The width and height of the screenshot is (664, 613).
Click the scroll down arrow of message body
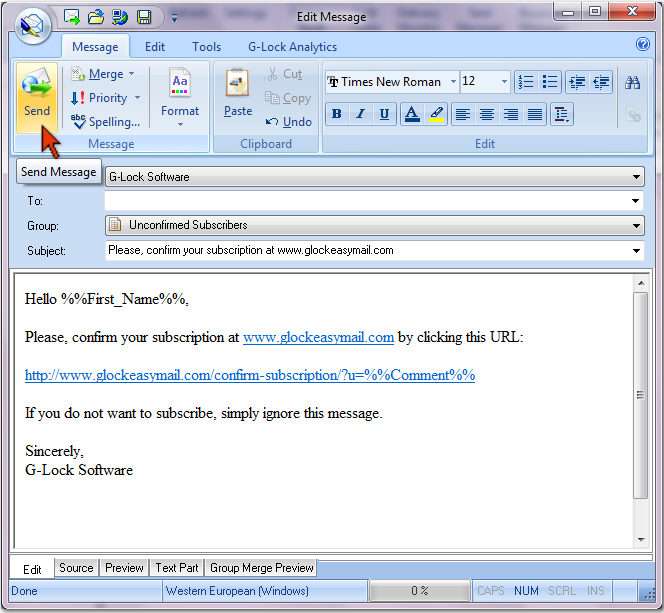click(x=641, y=539)
